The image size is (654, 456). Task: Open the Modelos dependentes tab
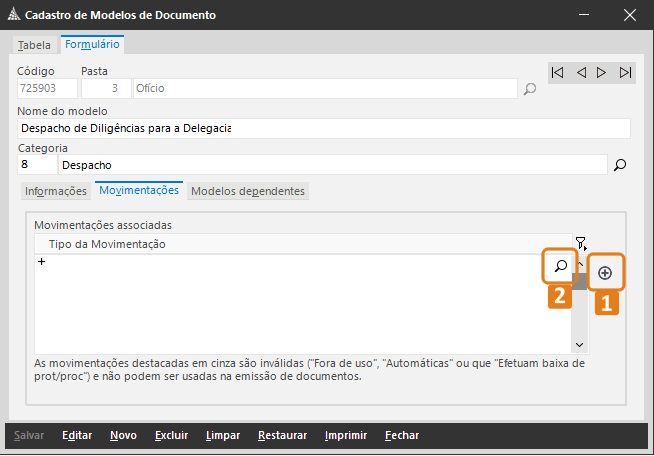point(248,191)
